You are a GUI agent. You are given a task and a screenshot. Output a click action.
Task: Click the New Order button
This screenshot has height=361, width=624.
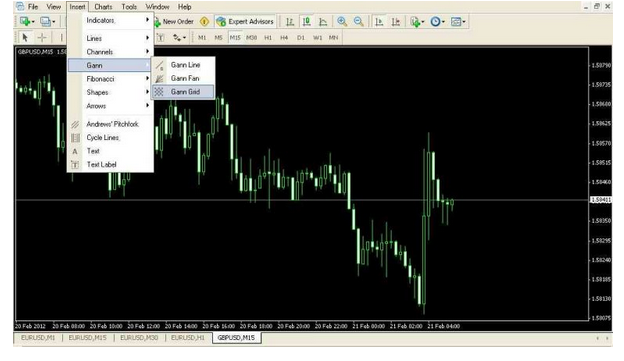pos(174,21)
